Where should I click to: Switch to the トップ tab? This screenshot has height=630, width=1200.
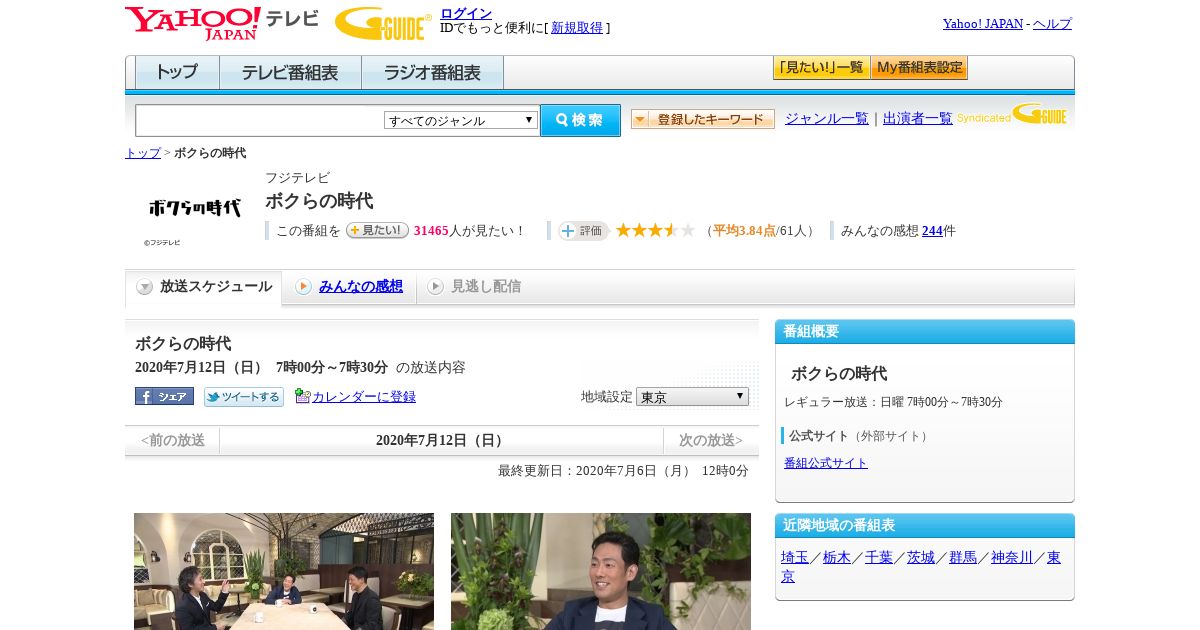[176, 72]
